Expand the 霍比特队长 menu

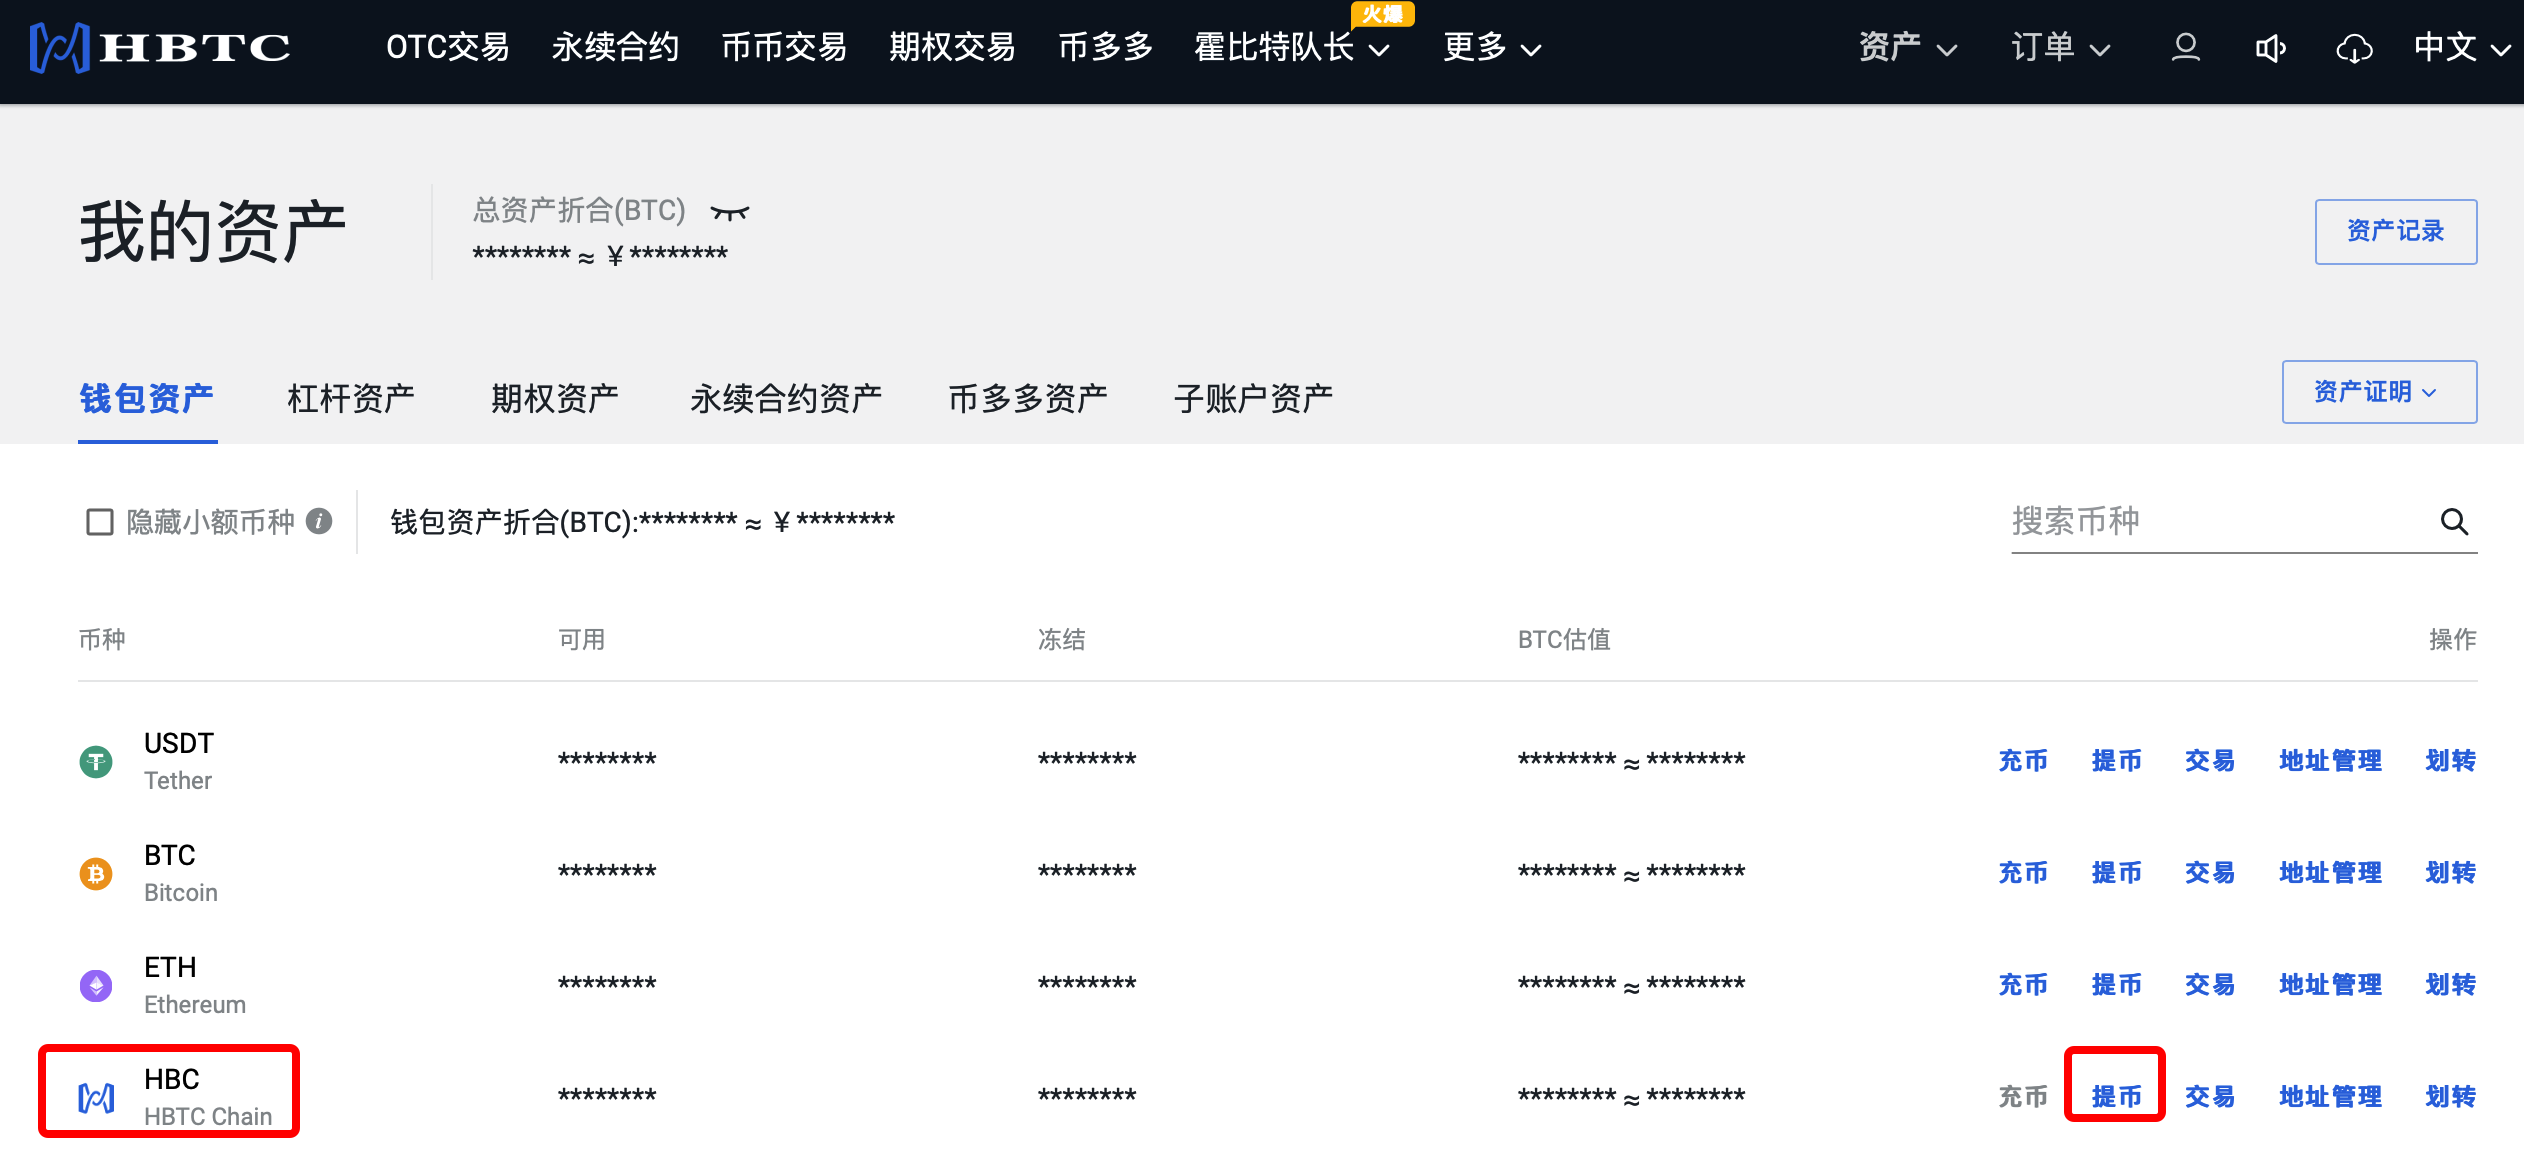point(1292,47)
